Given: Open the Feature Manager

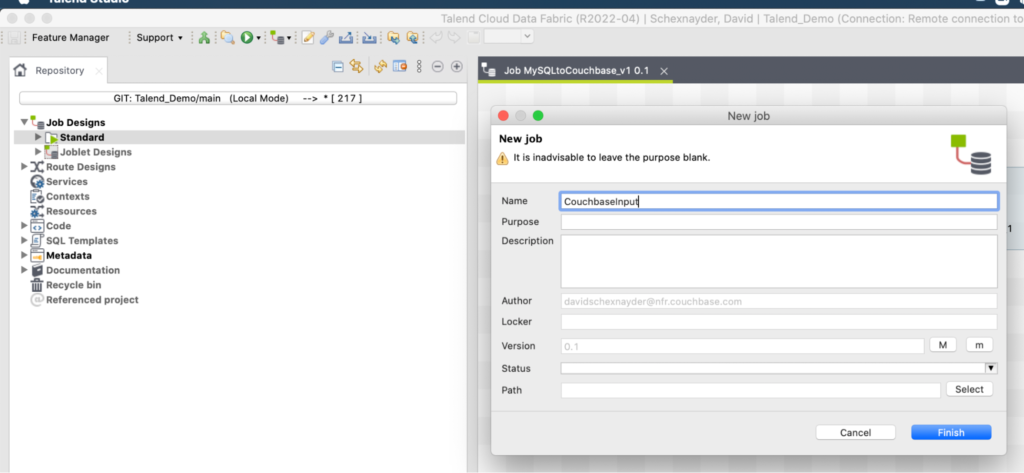Looking at the screenshot, I should click(71, 38).
